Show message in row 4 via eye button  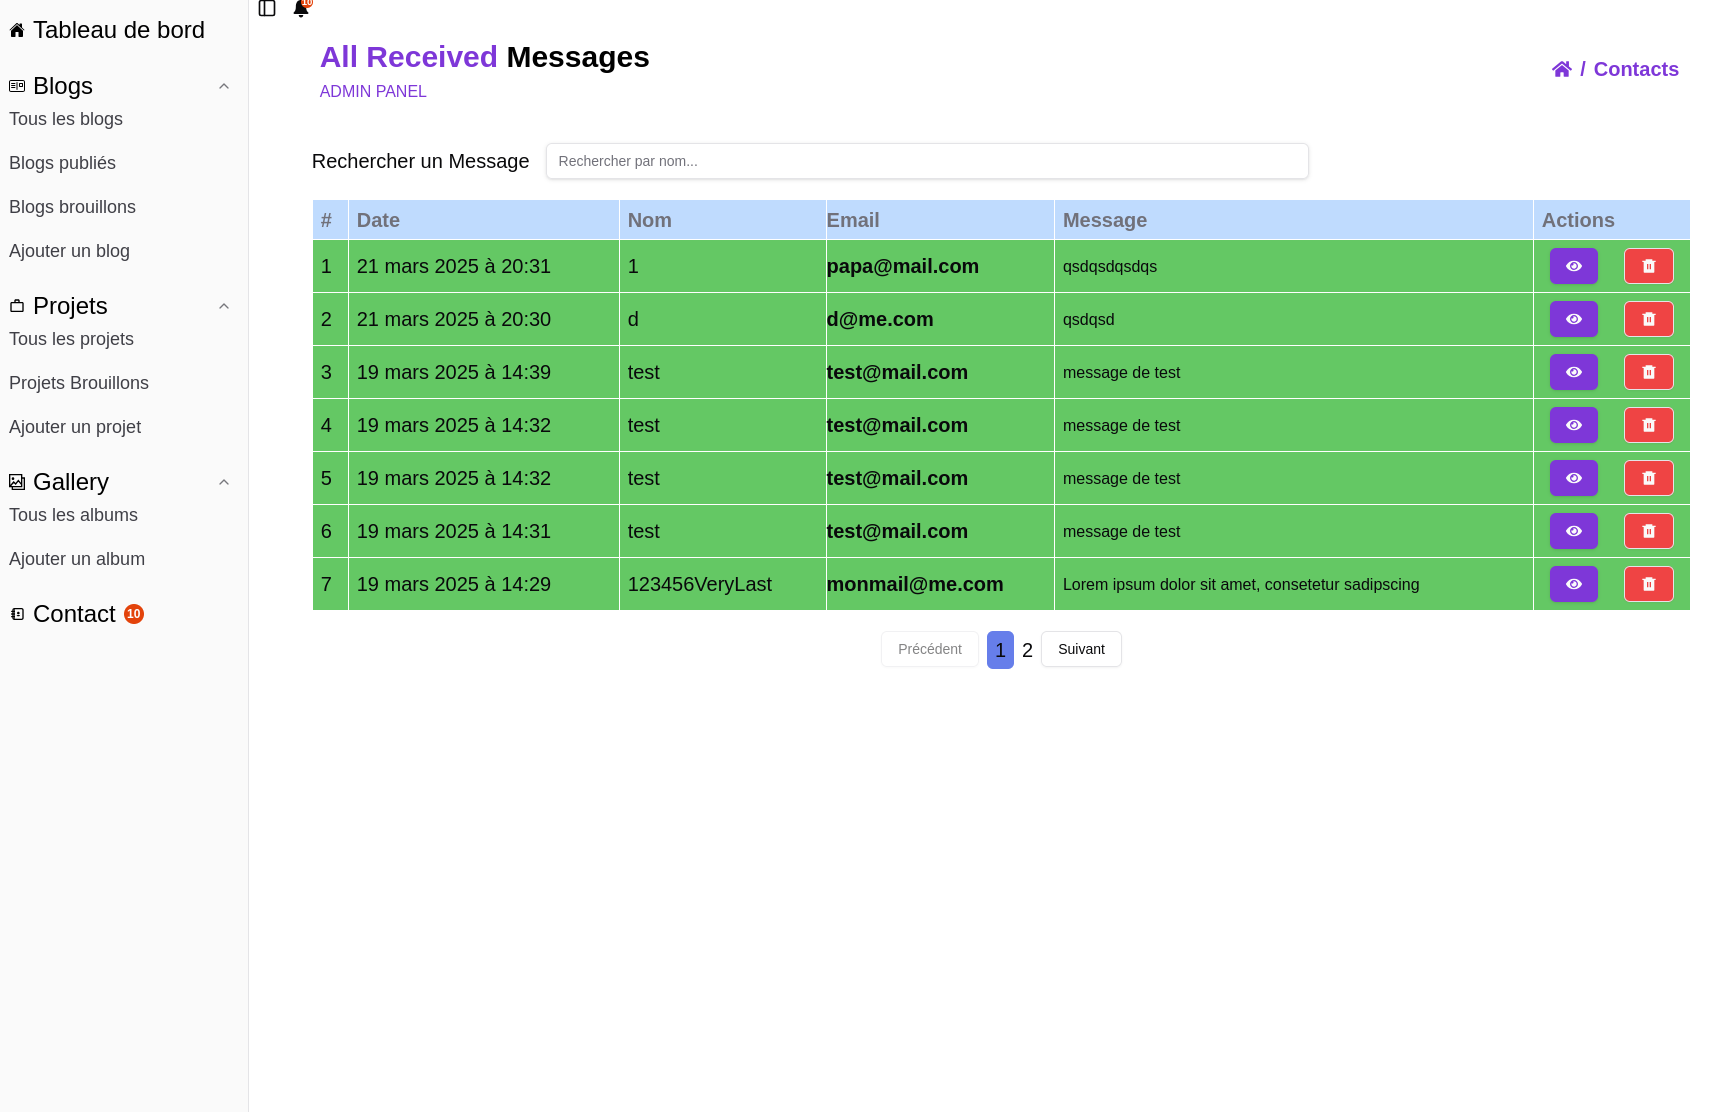[x=1573, y=425]
